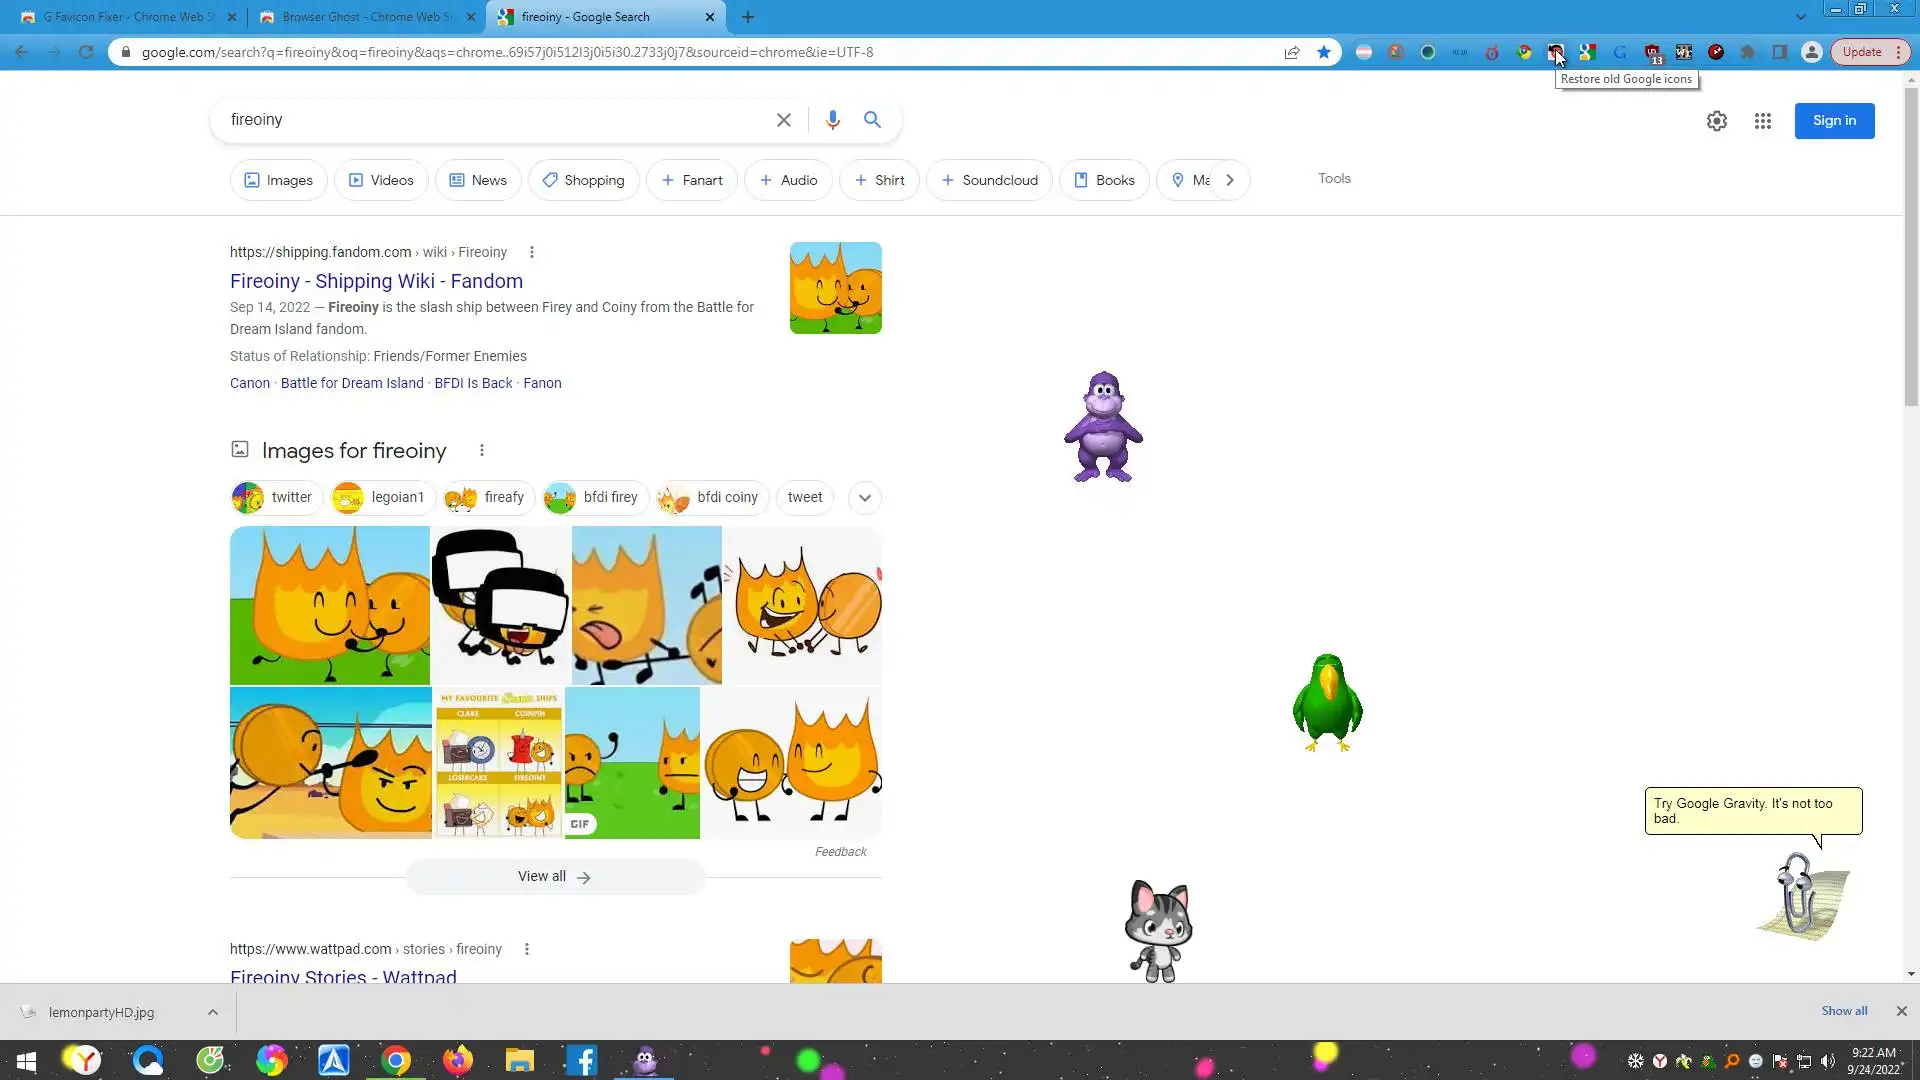1920x1080 pixels.
Task: Expand more image filter chips
Action: (864, 498)
